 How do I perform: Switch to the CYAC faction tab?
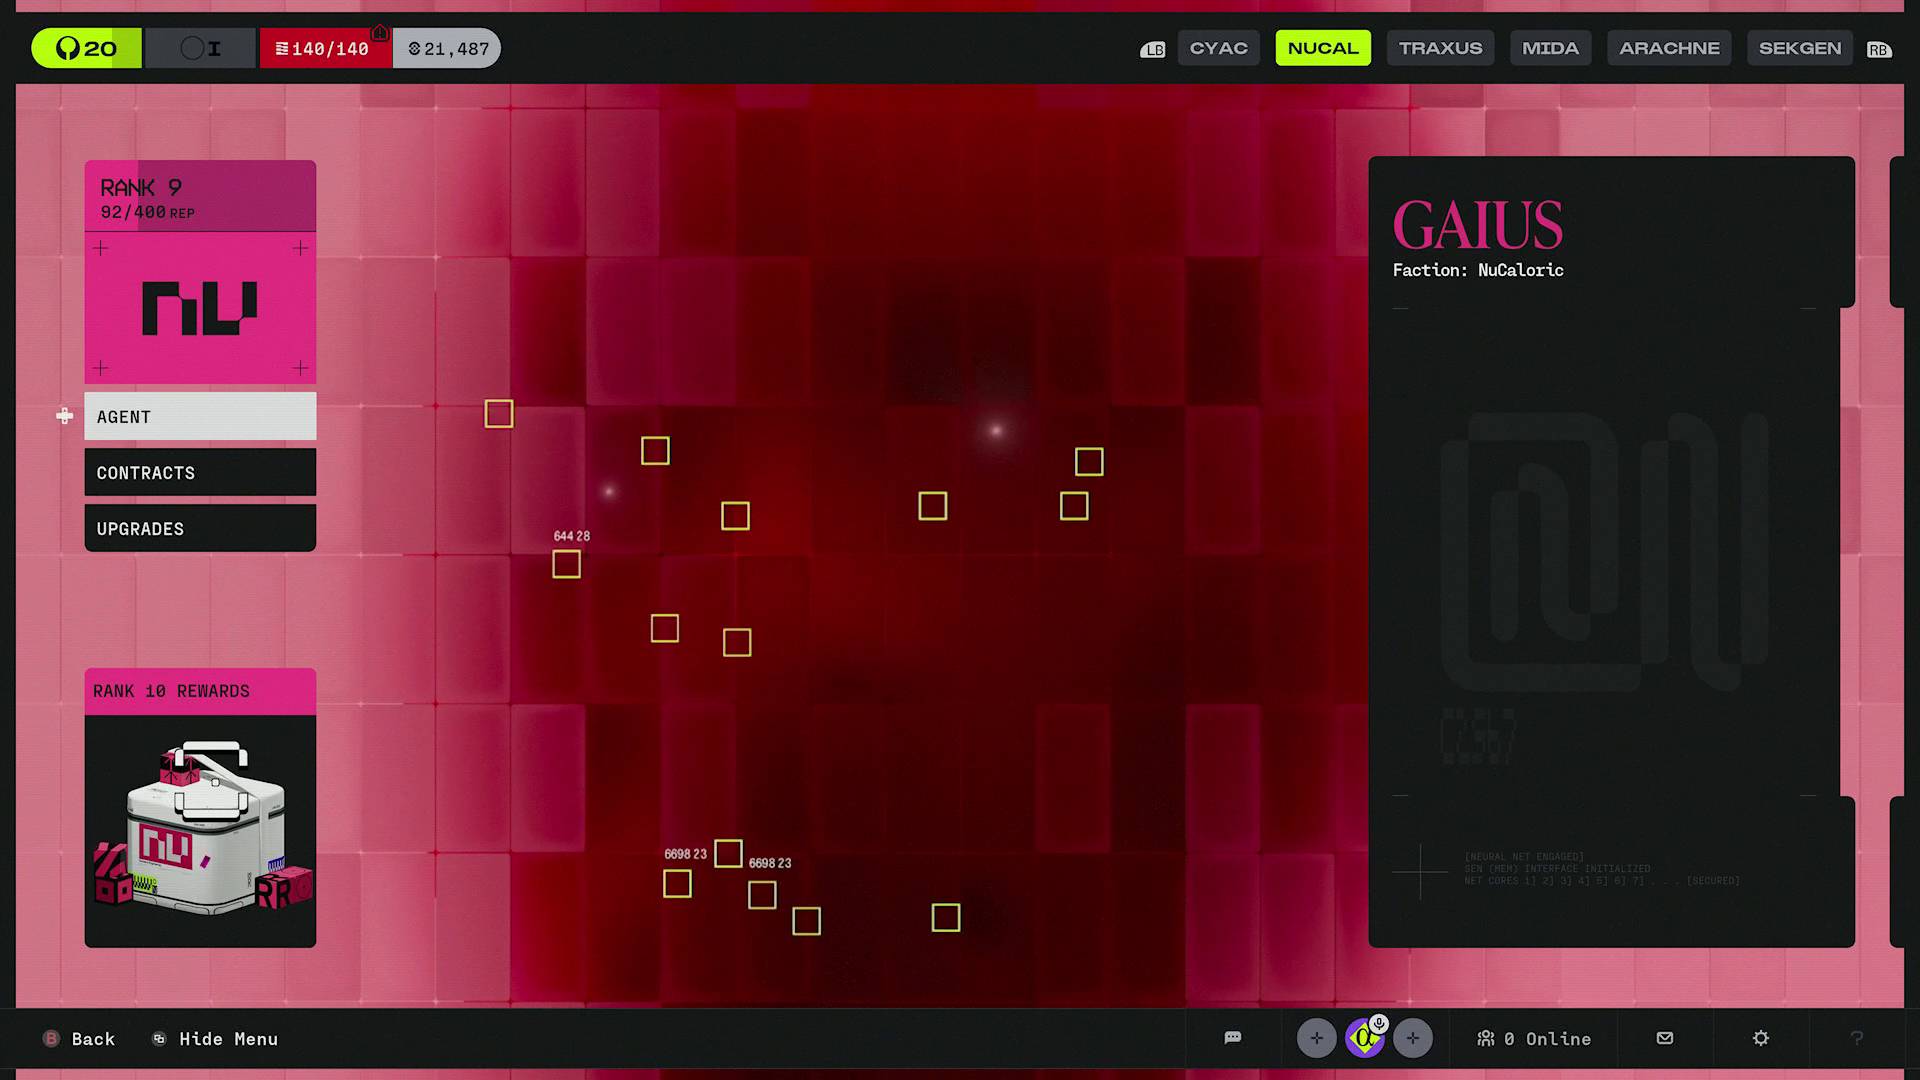(1218, 48)
